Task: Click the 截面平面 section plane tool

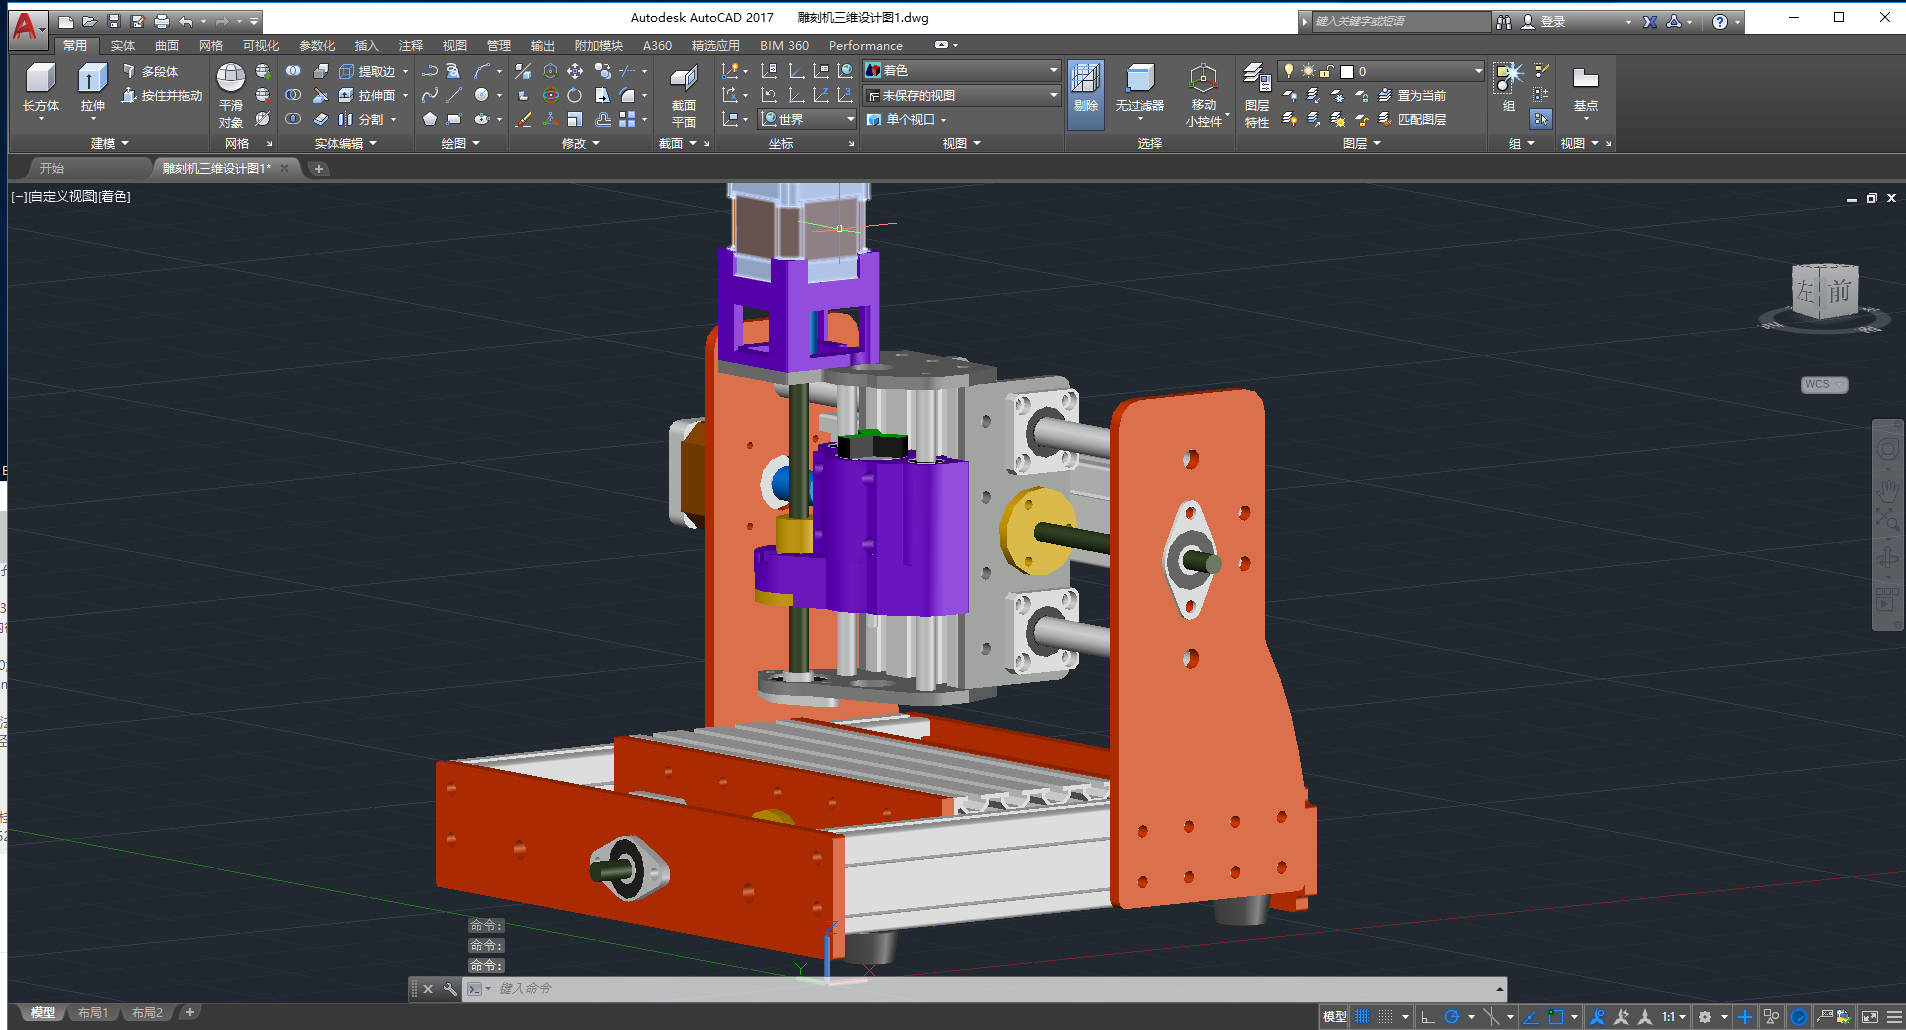Action: pos(683,79)
